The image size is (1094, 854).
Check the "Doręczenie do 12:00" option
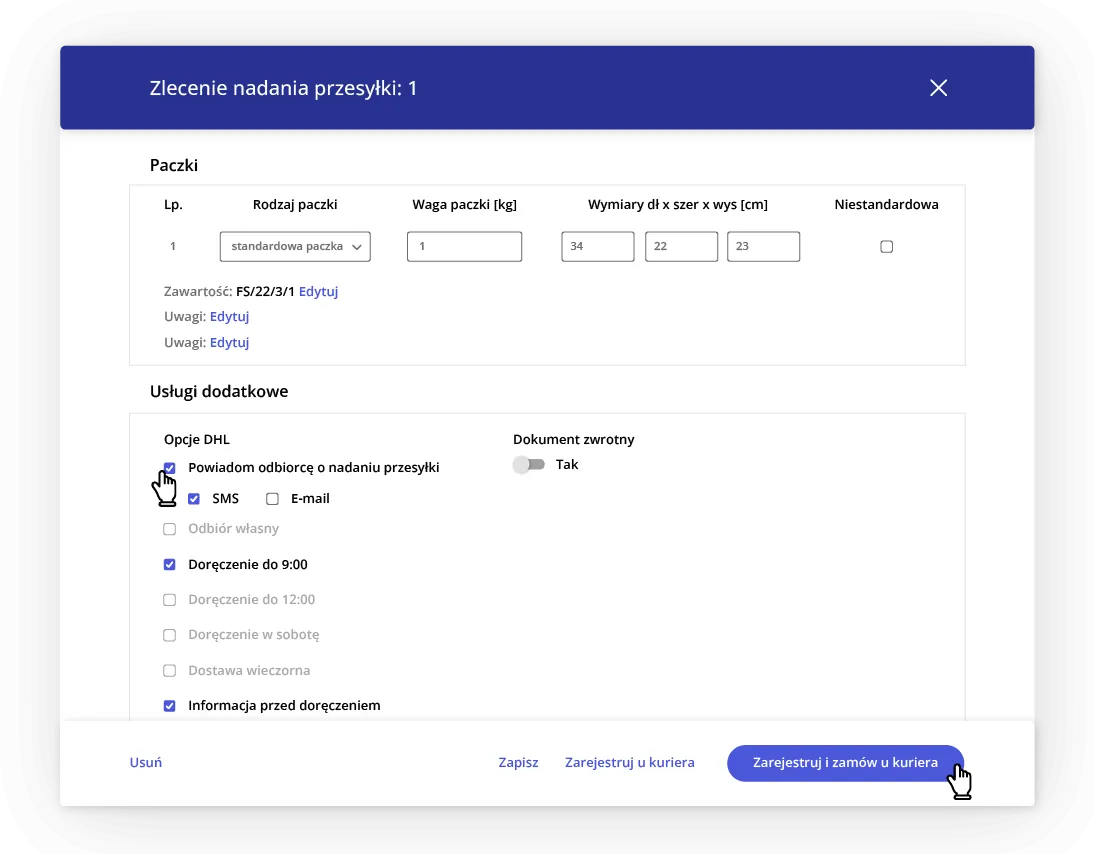point(169,599)
